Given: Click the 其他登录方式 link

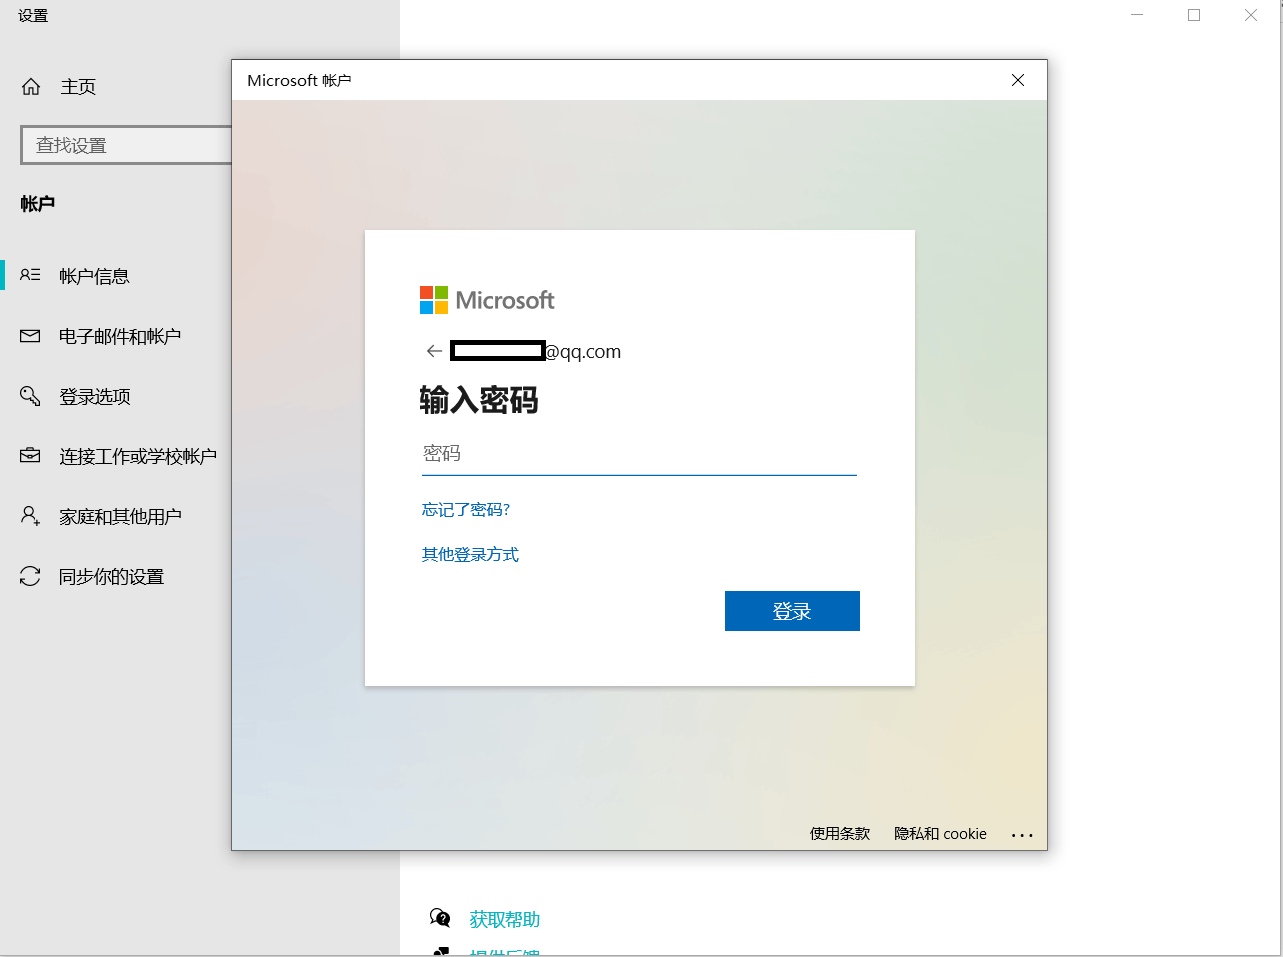Looking at the screenshot, I should click(470, 555).
